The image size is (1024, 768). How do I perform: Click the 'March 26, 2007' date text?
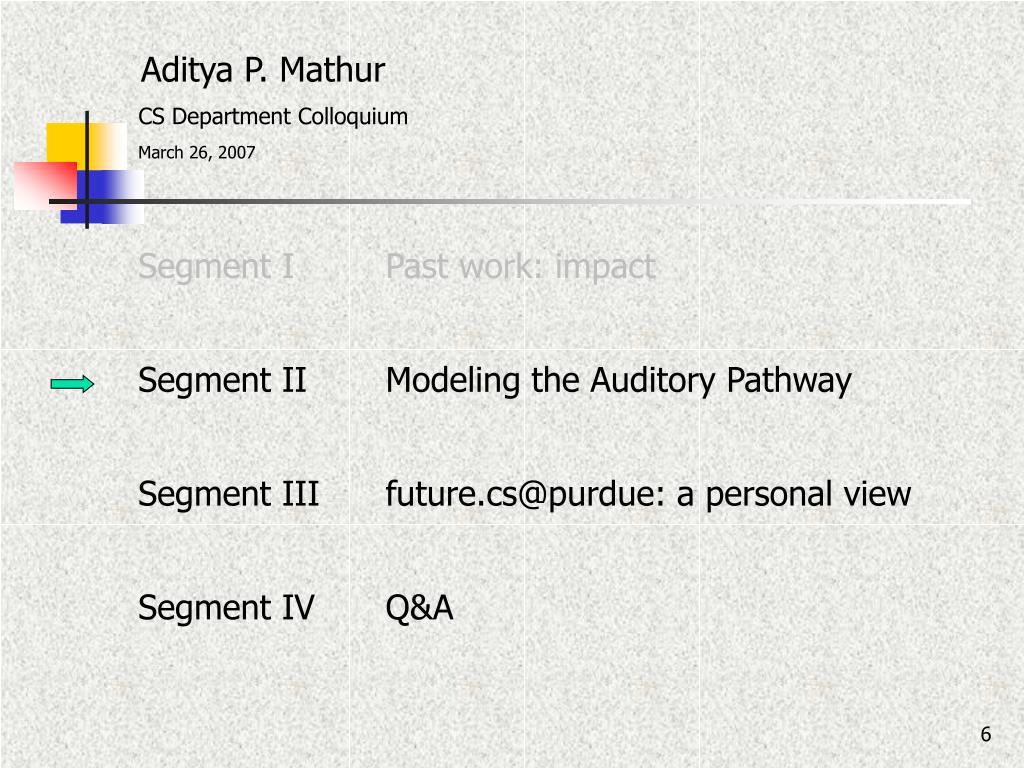click(197, 152)
